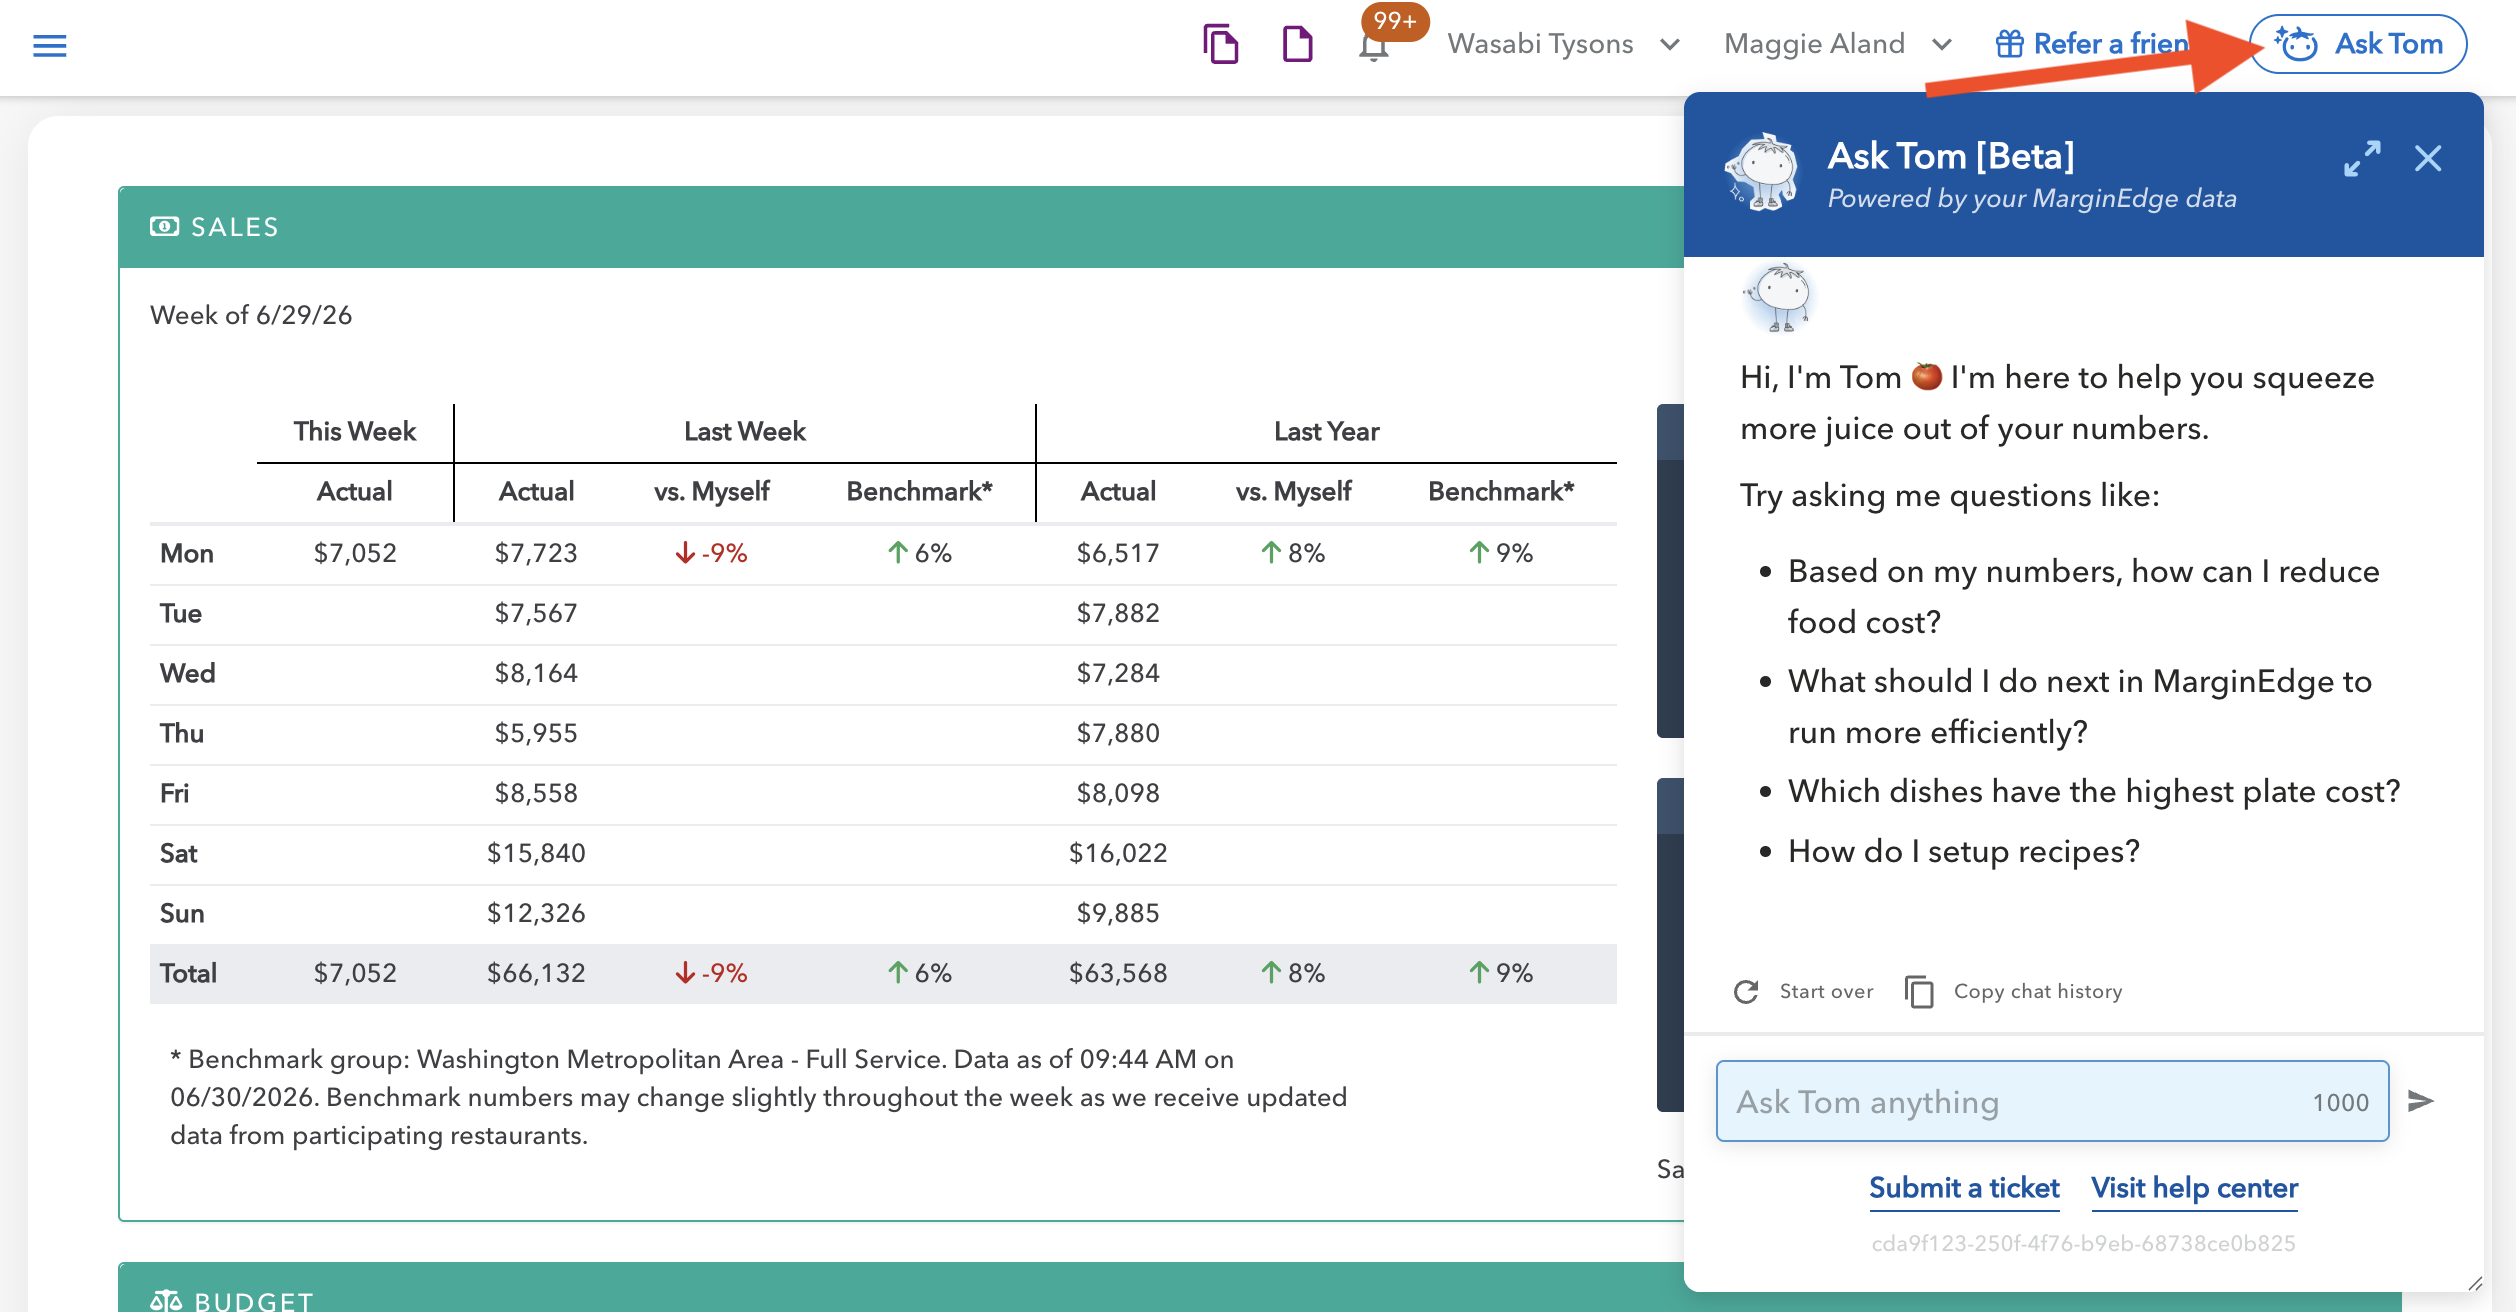The height and width of the screenshot is (1312, 2516).
Task: Open the Refer a friend link
Action: pos(2092,44)
